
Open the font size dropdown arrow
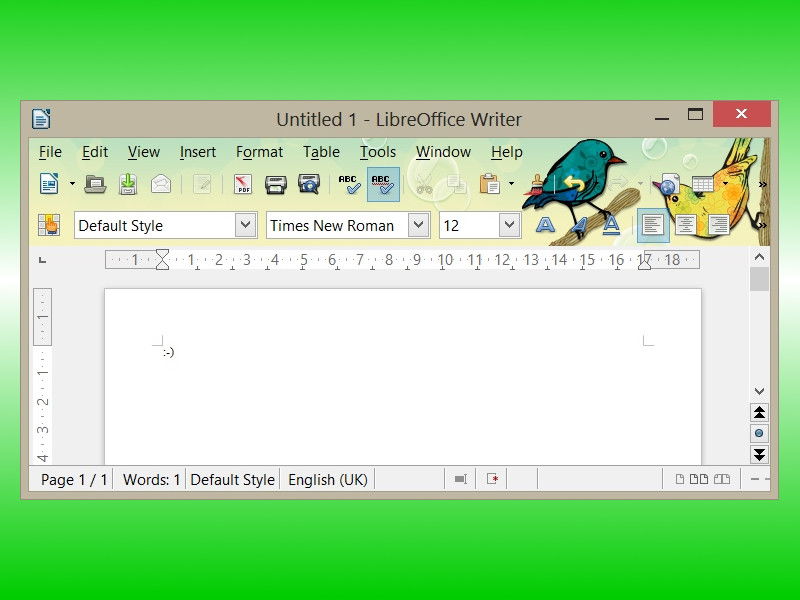coord(509,224)
